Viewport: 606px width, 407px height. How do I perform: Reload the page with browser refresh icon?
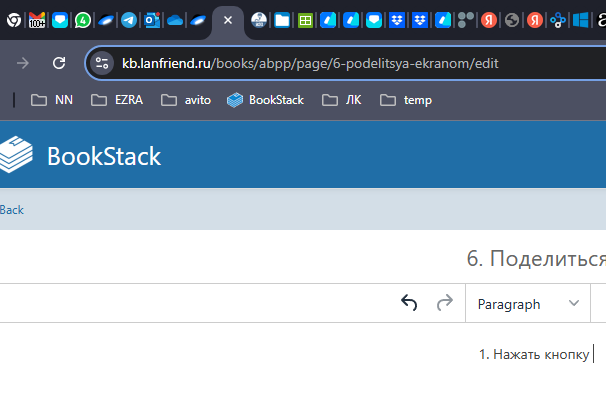[59, 63]
